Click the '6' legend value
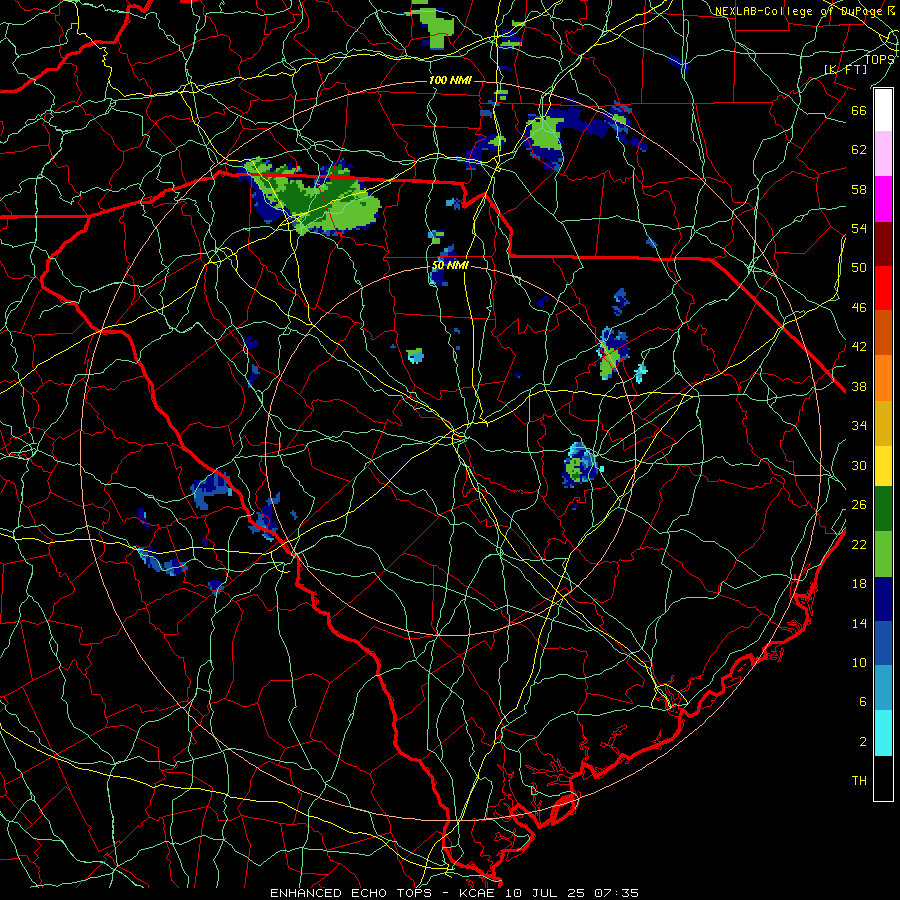The width and height of the screenshot is (900, 900). coord(863,701)
